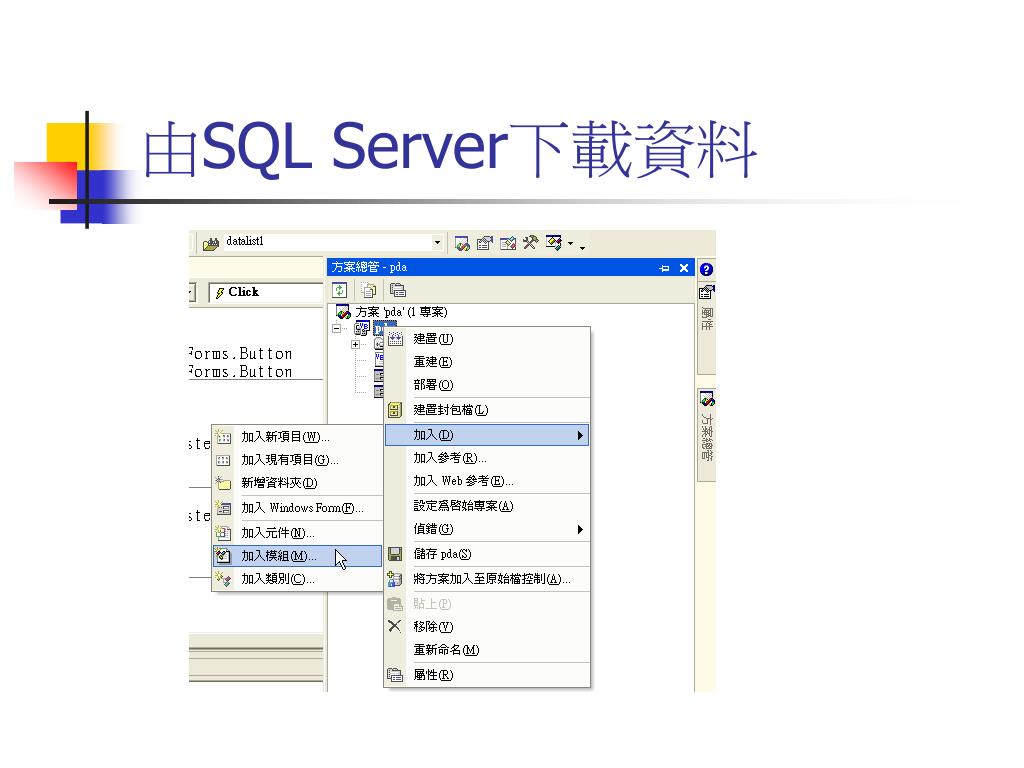Image resolution: width=1024 pixels, height=768 pixels.
Task: Select 加入新項目(W)... in submenu
Action: pyautogui.click(x=297, y=437)
